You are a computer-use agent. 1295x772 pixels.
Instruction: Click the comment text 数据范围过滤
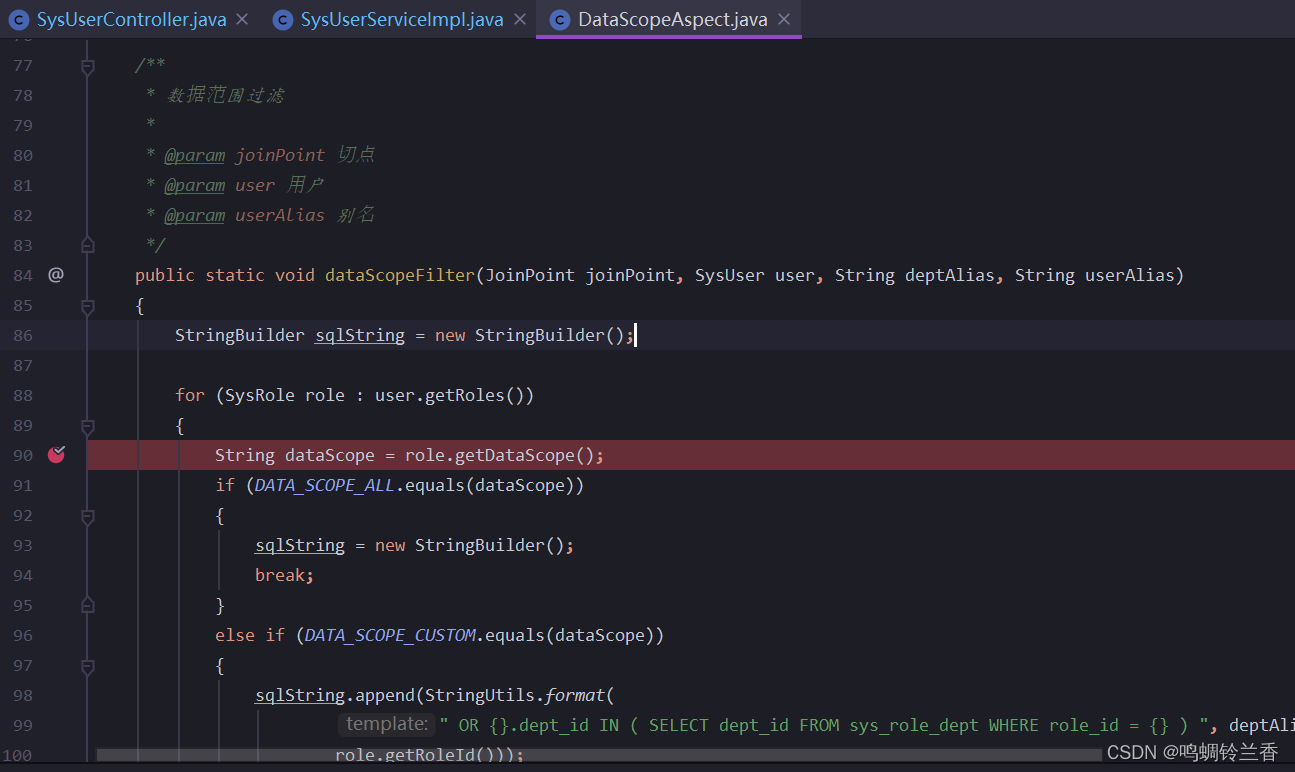[225, 95]
